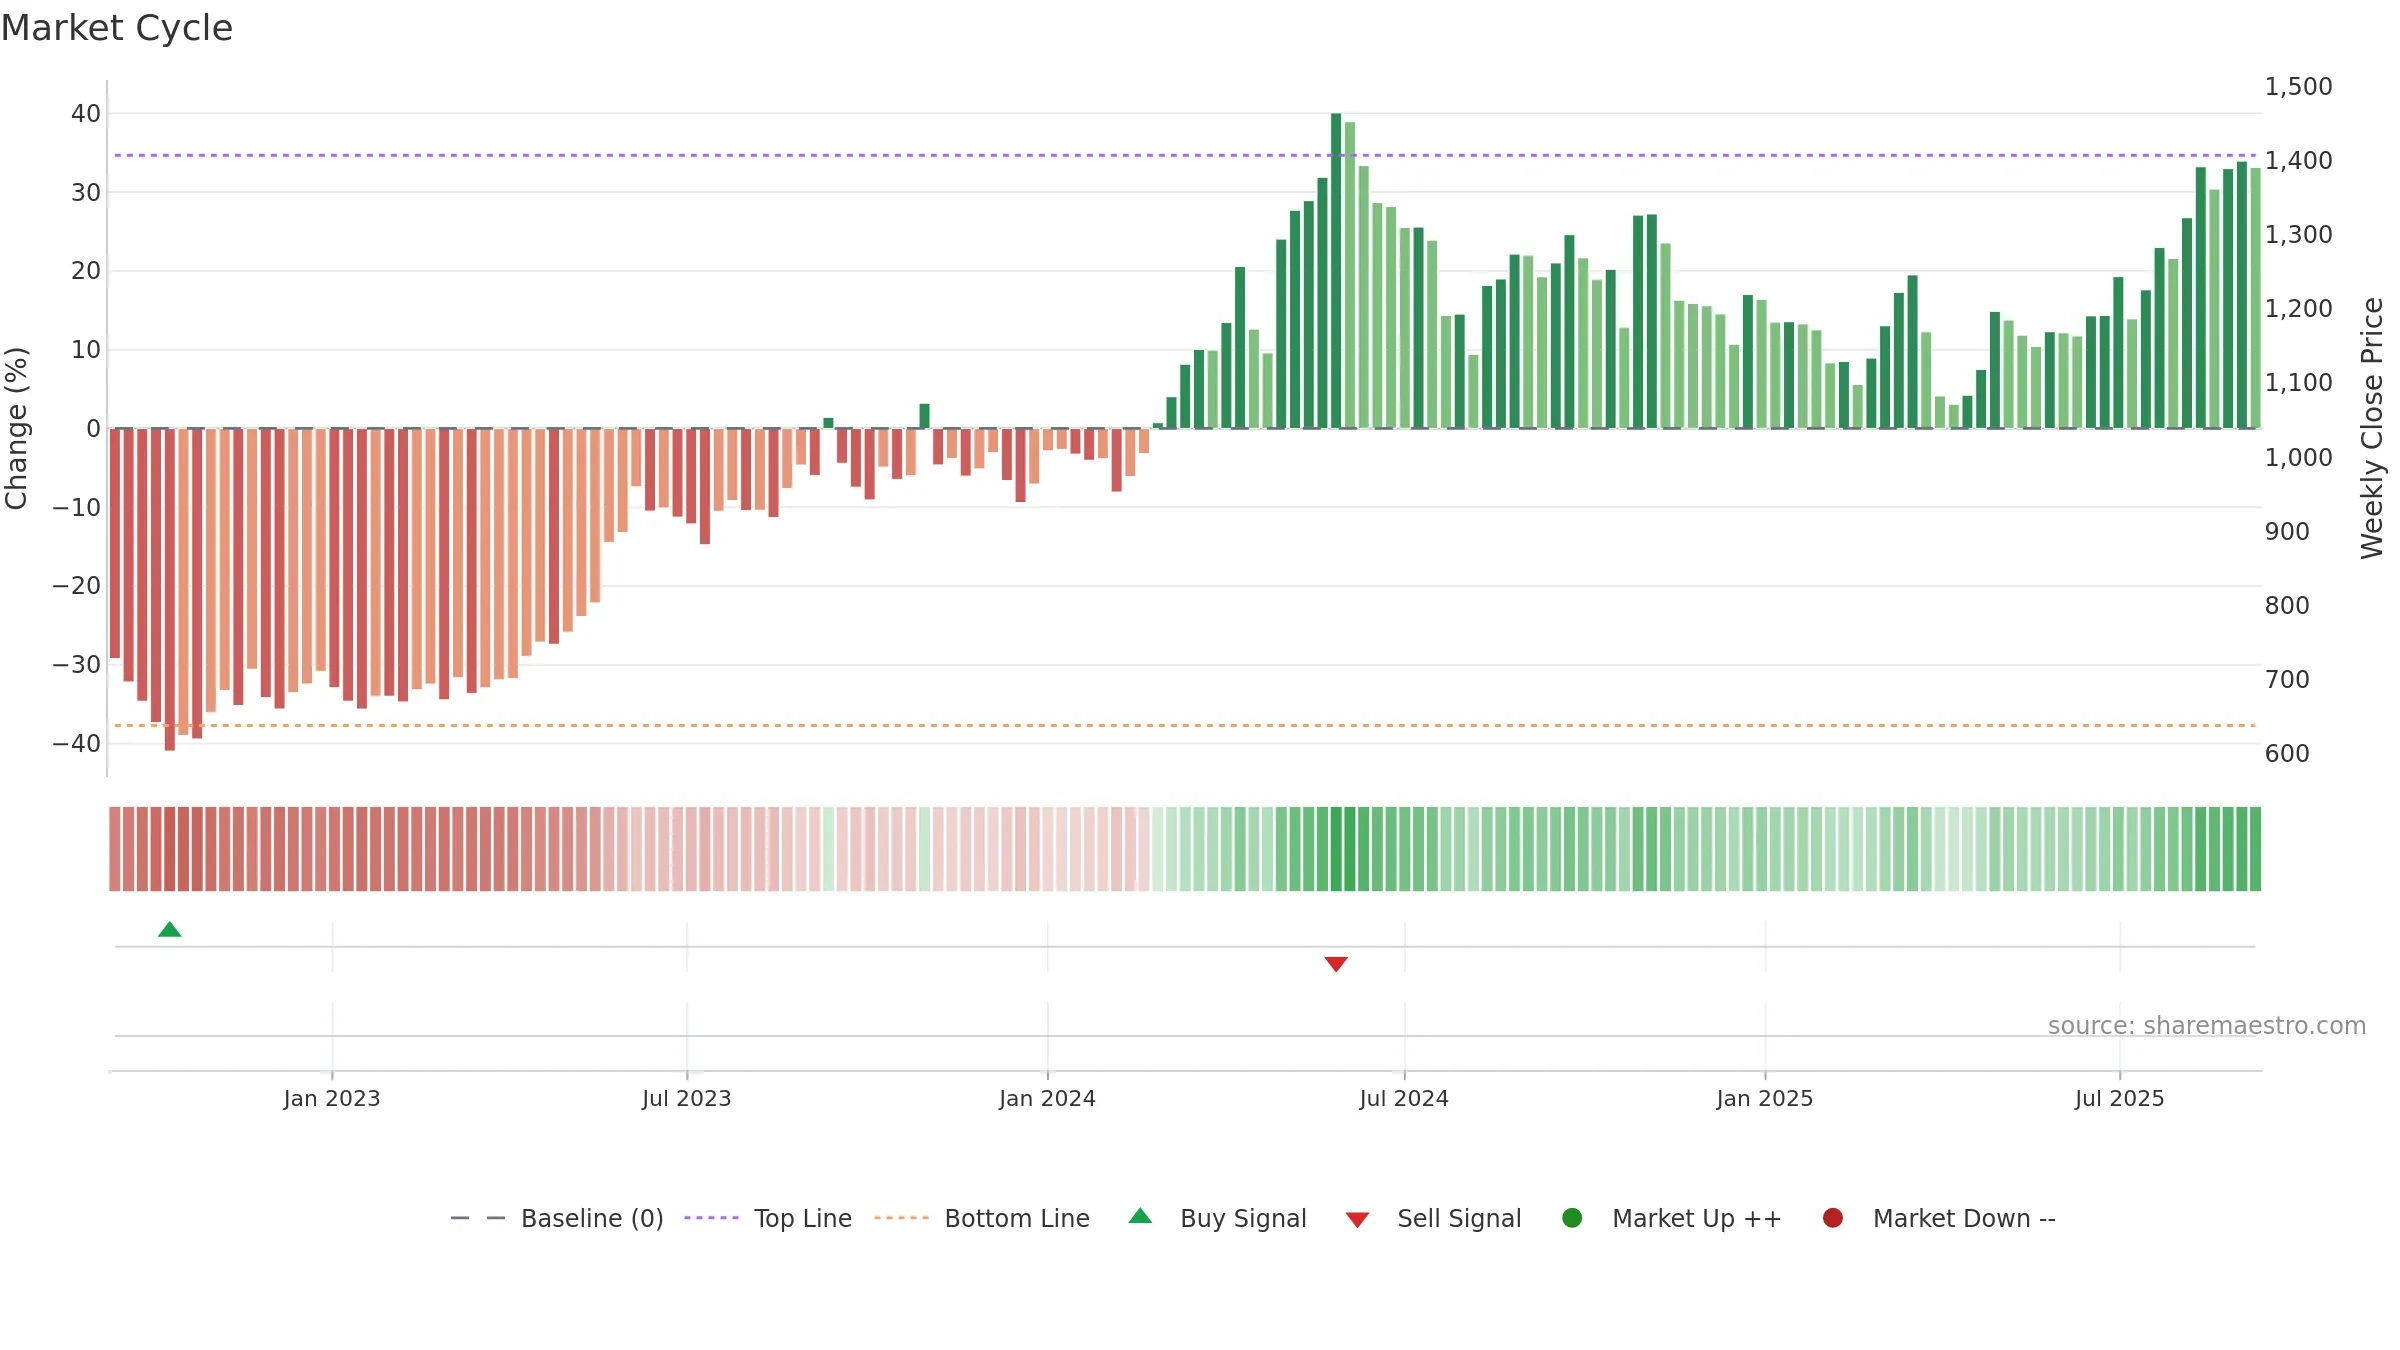
Task: Click the purple dotted line sample in legend
Action: (x=711, y=1218)
